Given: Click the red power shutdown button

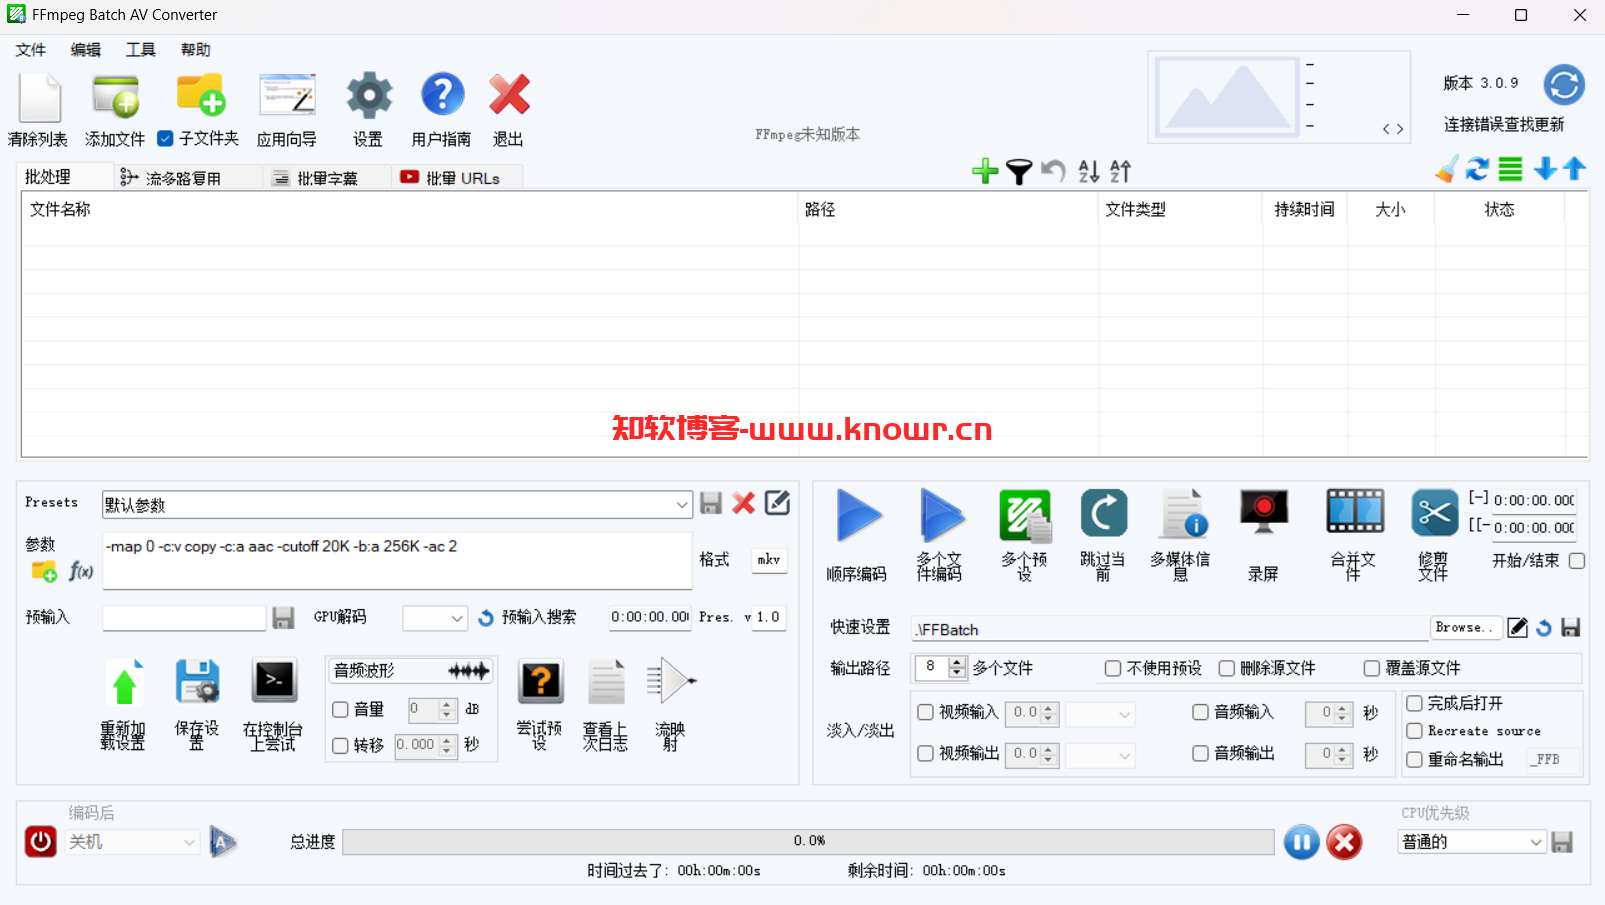Looking at the screenshot, I should (41, 842).
